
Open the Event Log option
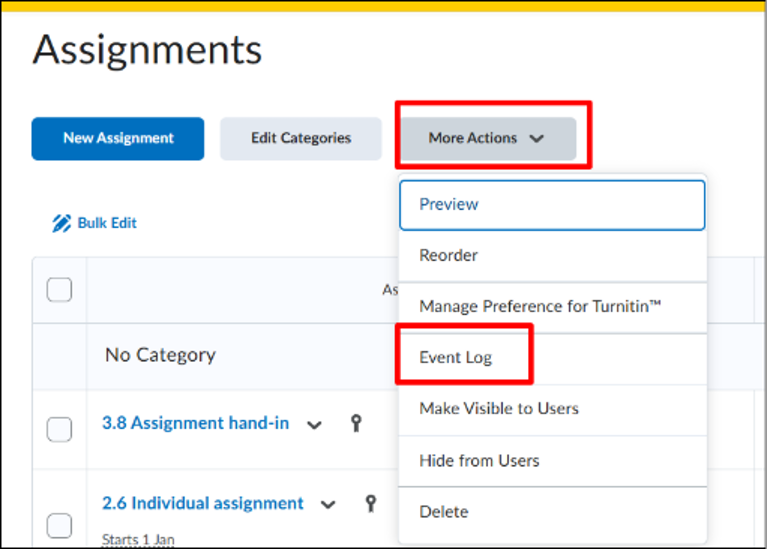(552, 358)
